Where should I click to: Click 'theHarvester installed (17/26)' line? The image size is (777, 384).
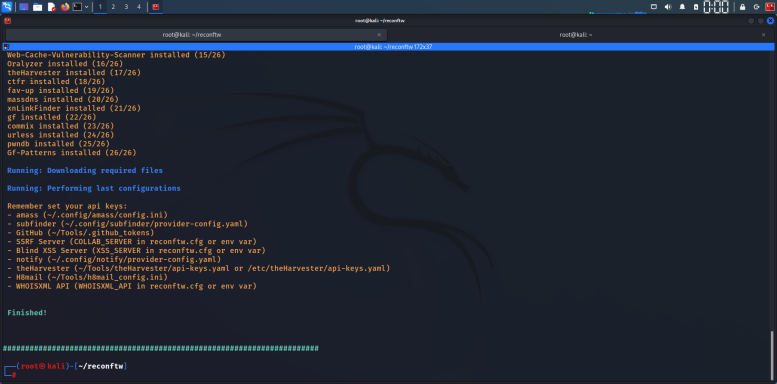coord(74,72)
